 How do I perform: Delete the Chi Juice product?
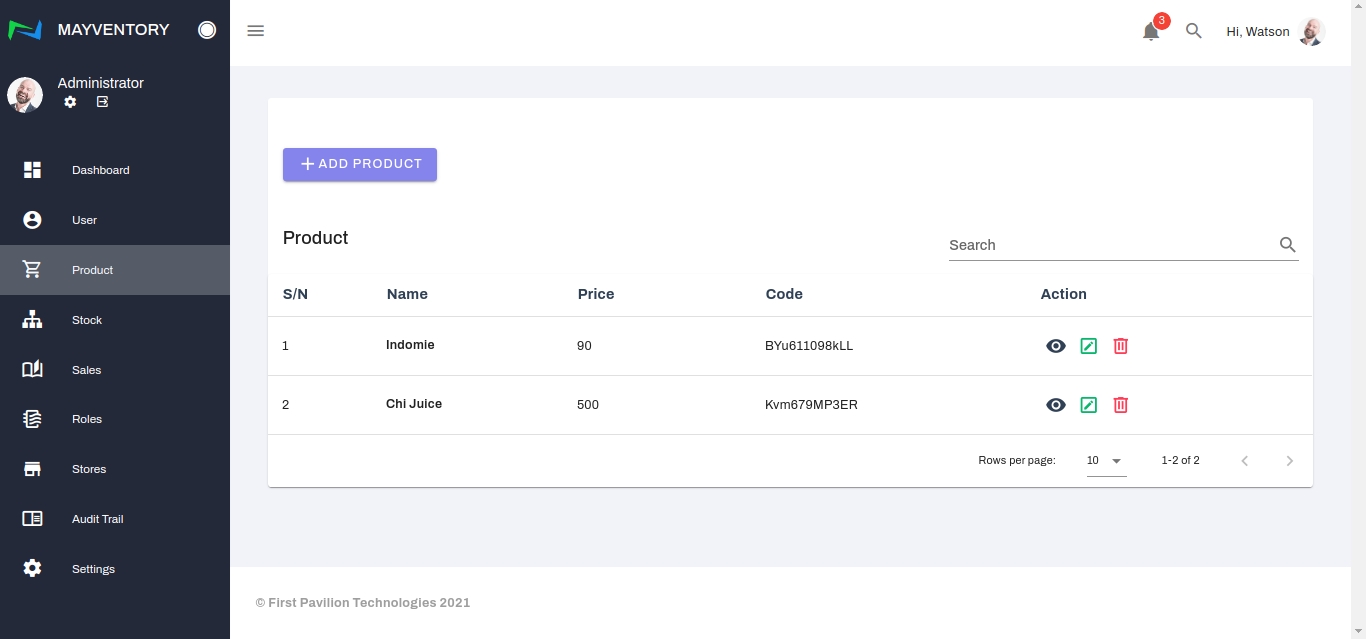1120,405
